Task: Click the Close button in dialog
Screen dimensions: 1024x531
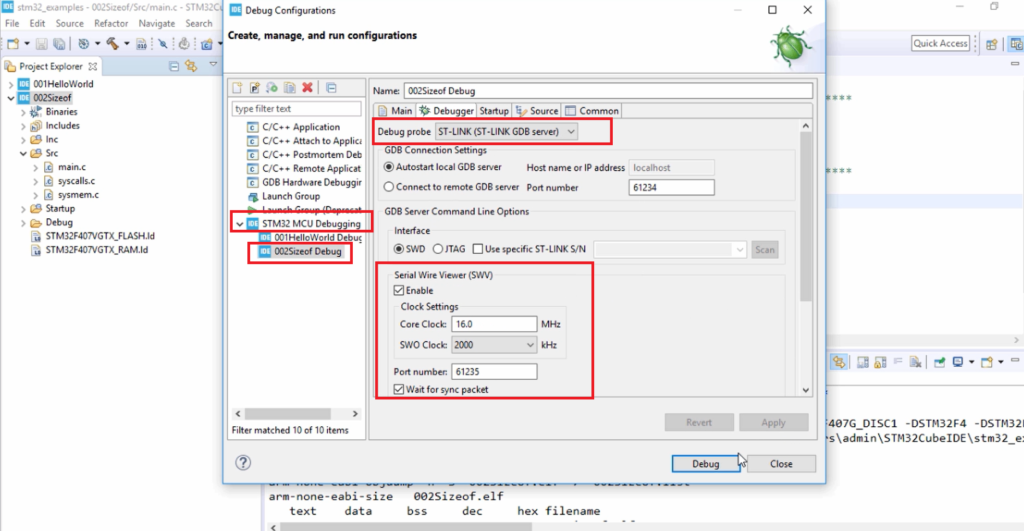Action: [x=781, y=464]
